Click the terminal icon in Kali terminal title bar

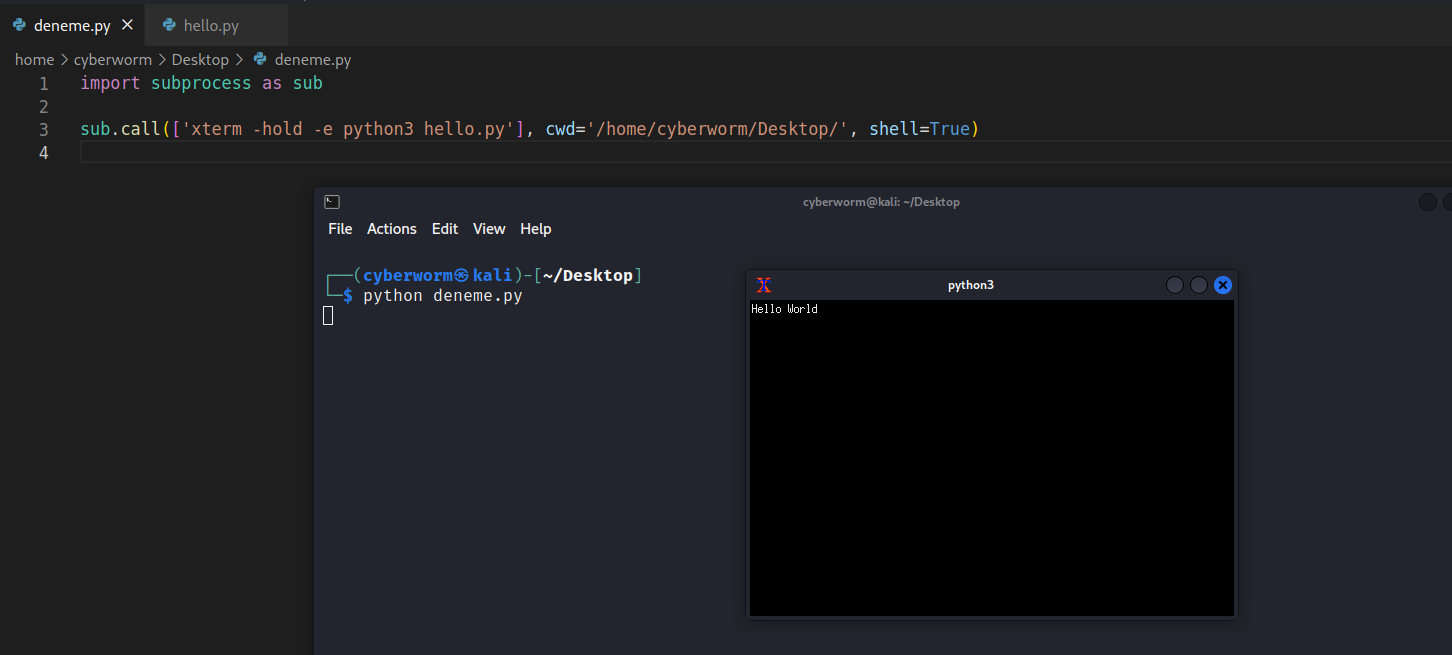(332, 202)
